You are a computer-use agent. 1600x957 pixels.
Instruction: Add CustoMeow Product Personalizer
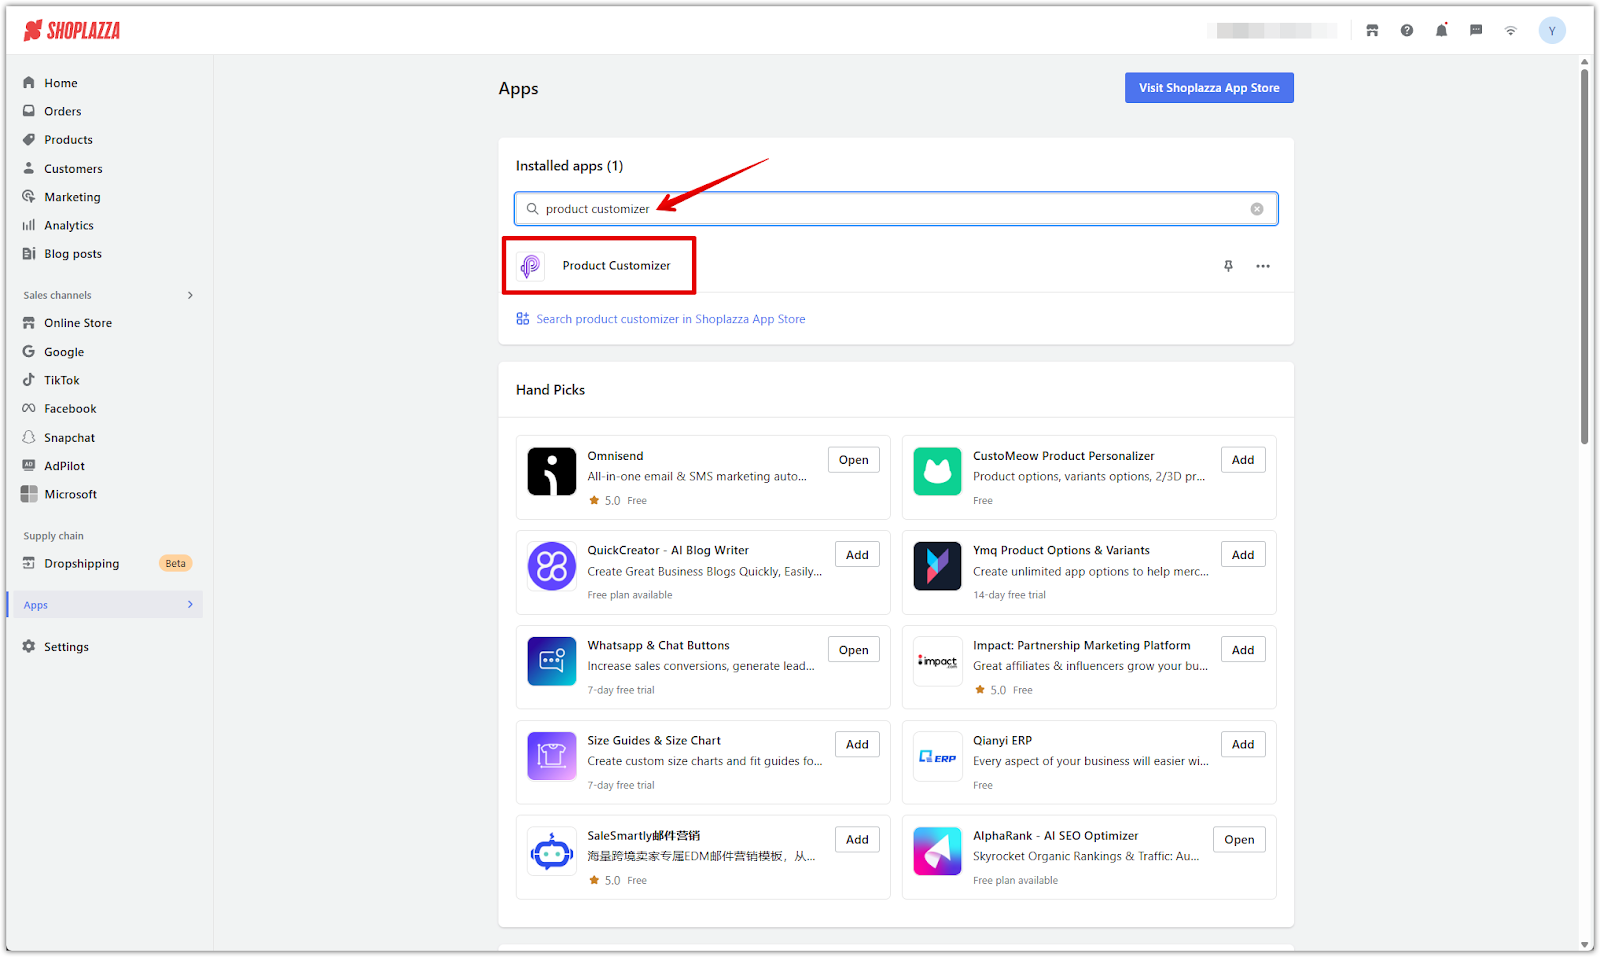tap(1243, 460)
